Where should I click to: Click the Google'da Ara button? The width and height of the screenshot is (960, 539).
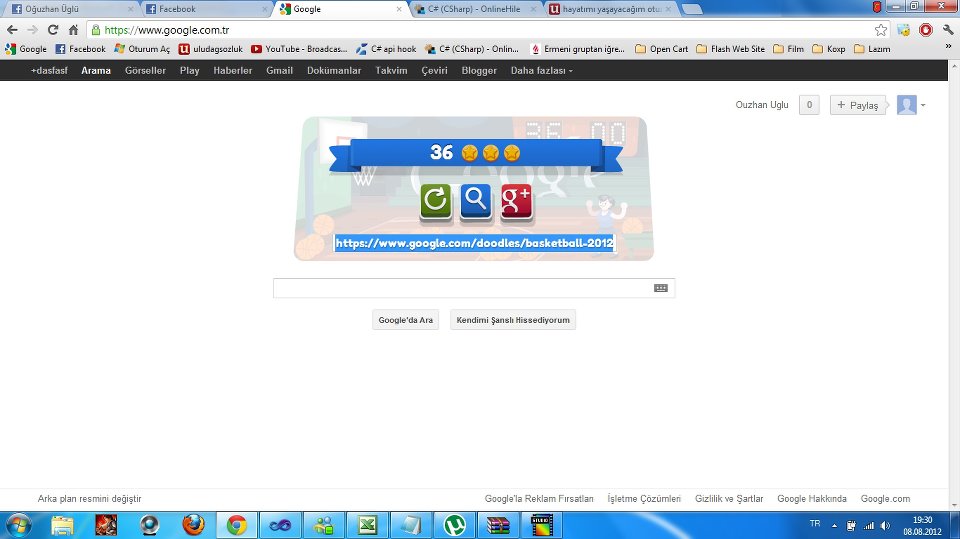coord(405,320)
